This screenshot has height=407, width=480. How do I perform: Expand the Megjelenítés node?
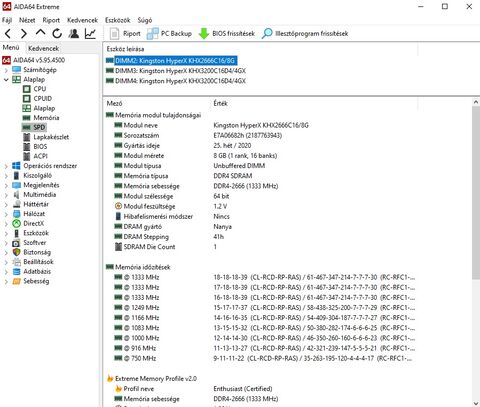6,185
